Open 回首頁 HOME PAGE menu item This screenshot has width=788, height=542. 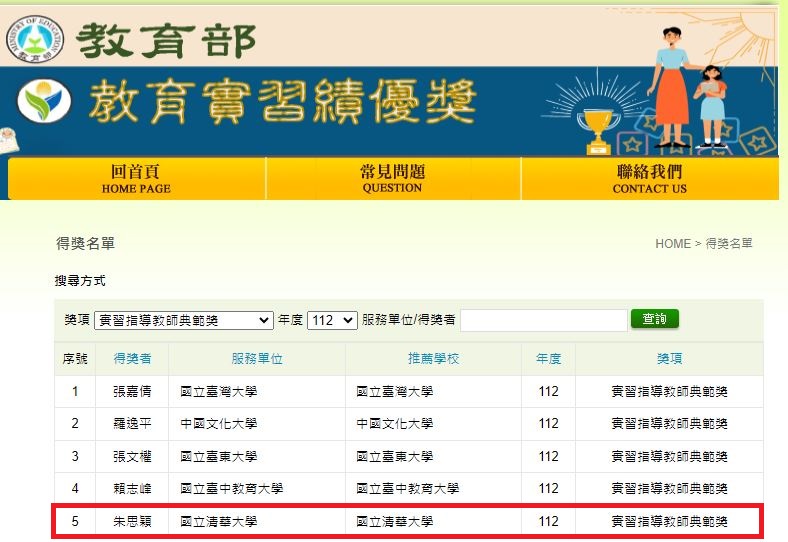(136, 179)
